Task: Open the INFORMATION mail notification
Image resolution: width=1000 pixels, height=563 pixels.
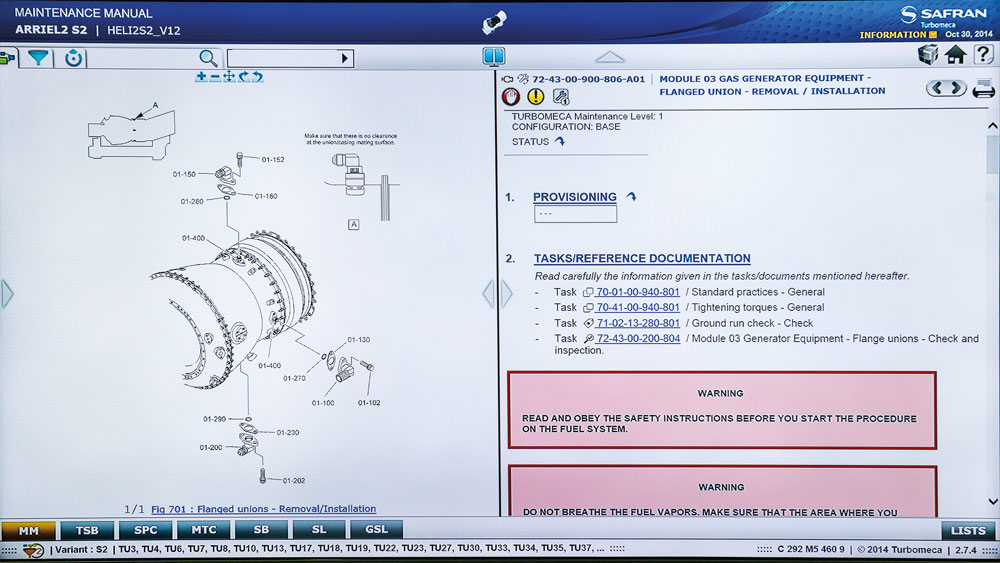Action: [898, 34]
